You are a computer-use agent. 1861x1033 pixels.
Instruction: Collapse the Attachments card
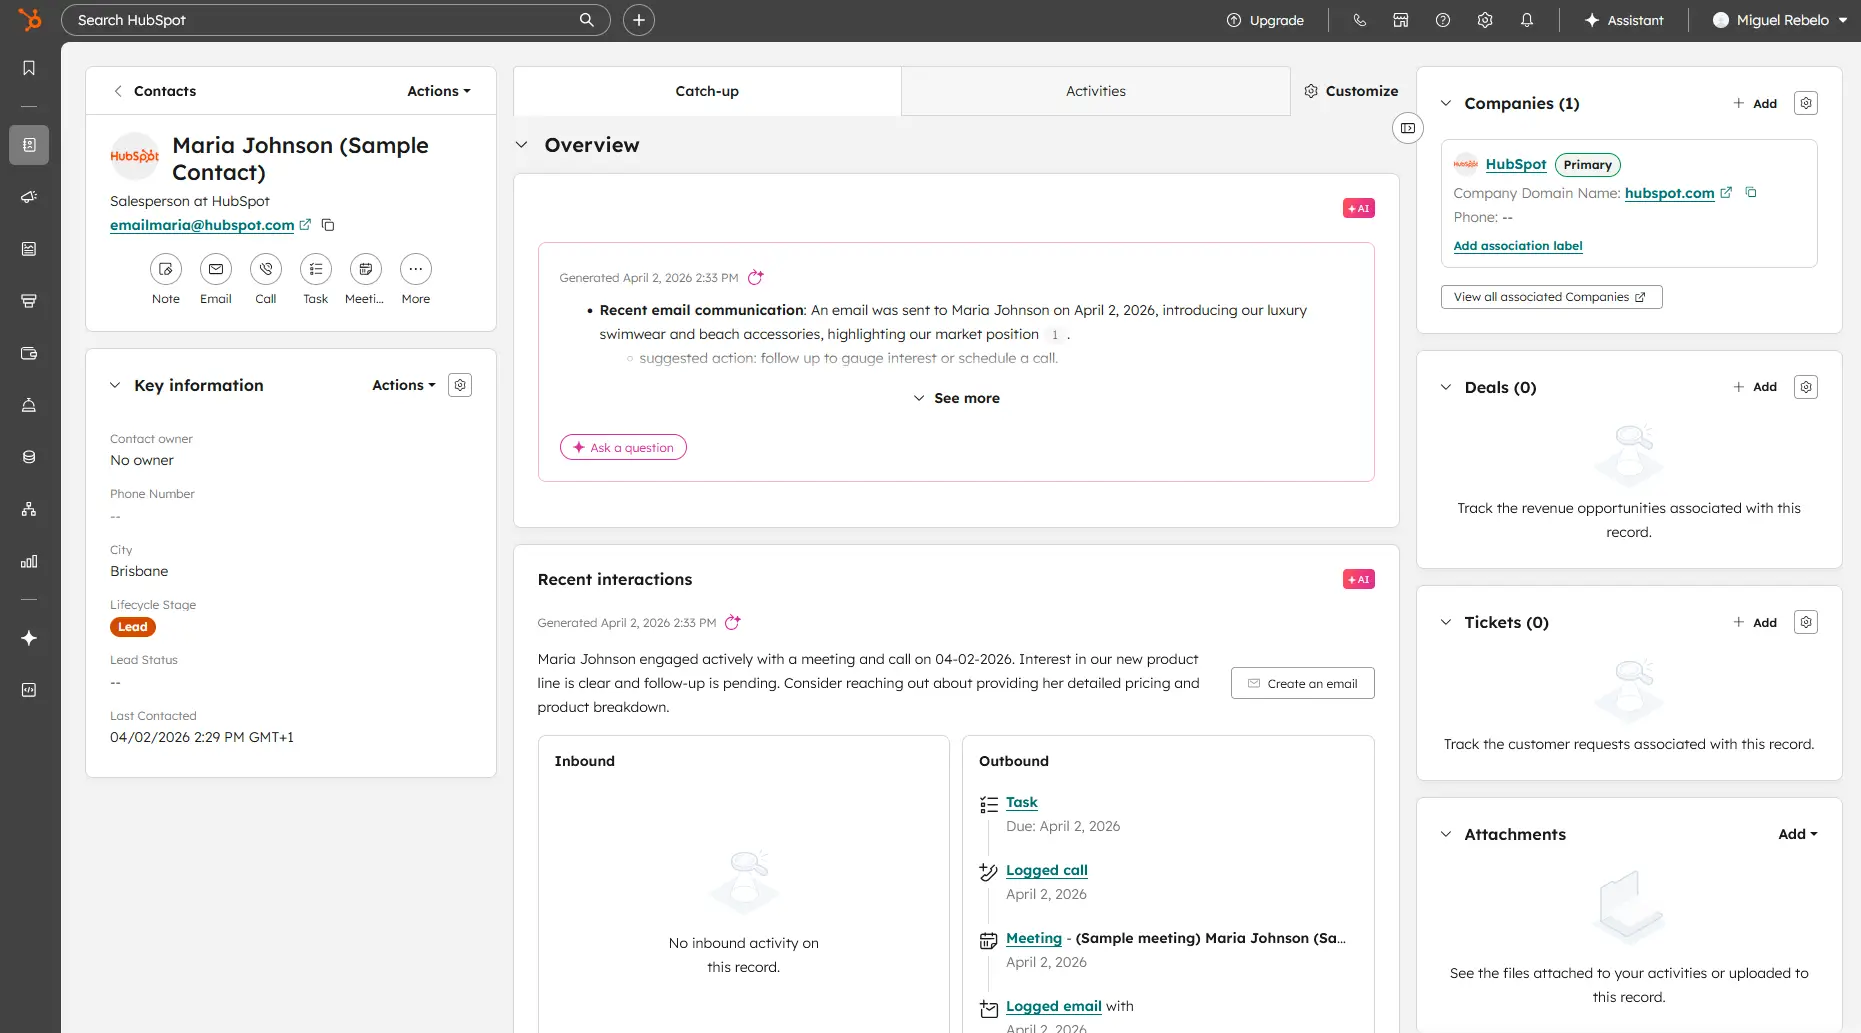[1446, 834]
